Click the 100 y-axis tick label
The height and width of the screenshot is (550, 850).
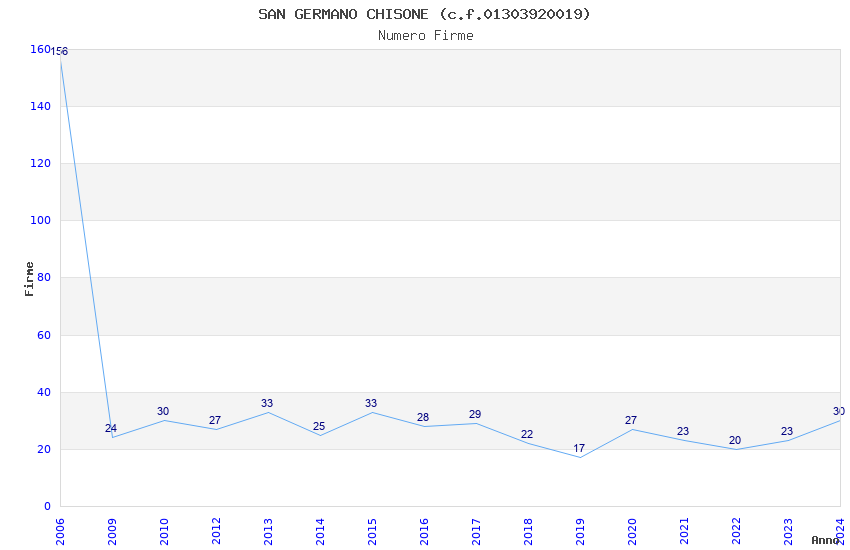40,220
